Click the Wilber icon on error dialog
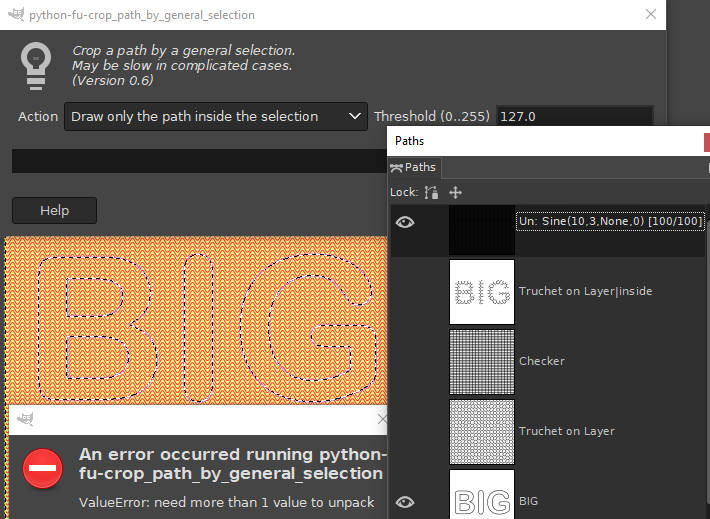The width and height of the screenshot is (710, 519). tap(25, 420)
